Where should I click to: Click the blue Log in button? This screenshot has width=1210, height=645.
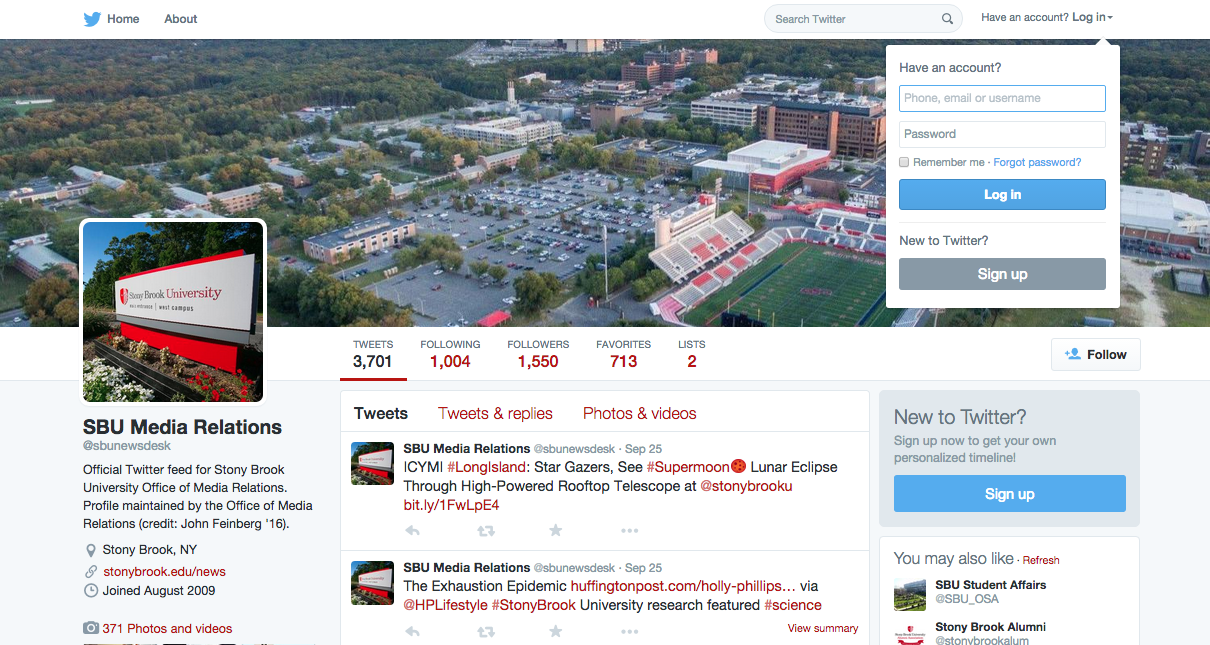coord(1002,195)
